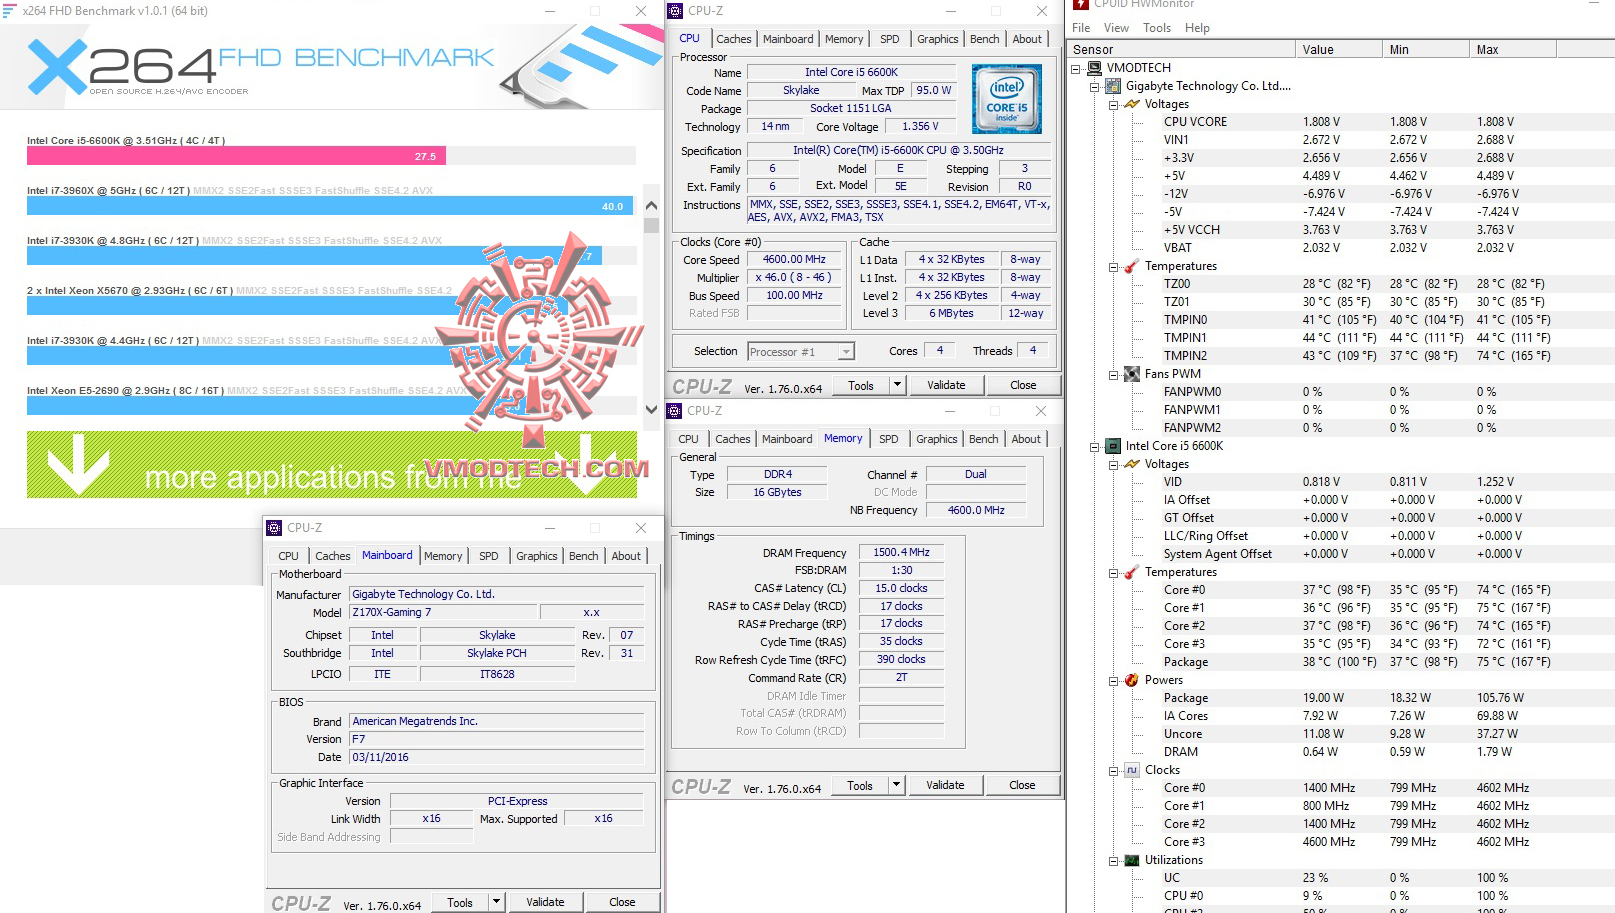
Task: Select the Gigabyte Technology motherboard icon
Action: [1113, 86]
